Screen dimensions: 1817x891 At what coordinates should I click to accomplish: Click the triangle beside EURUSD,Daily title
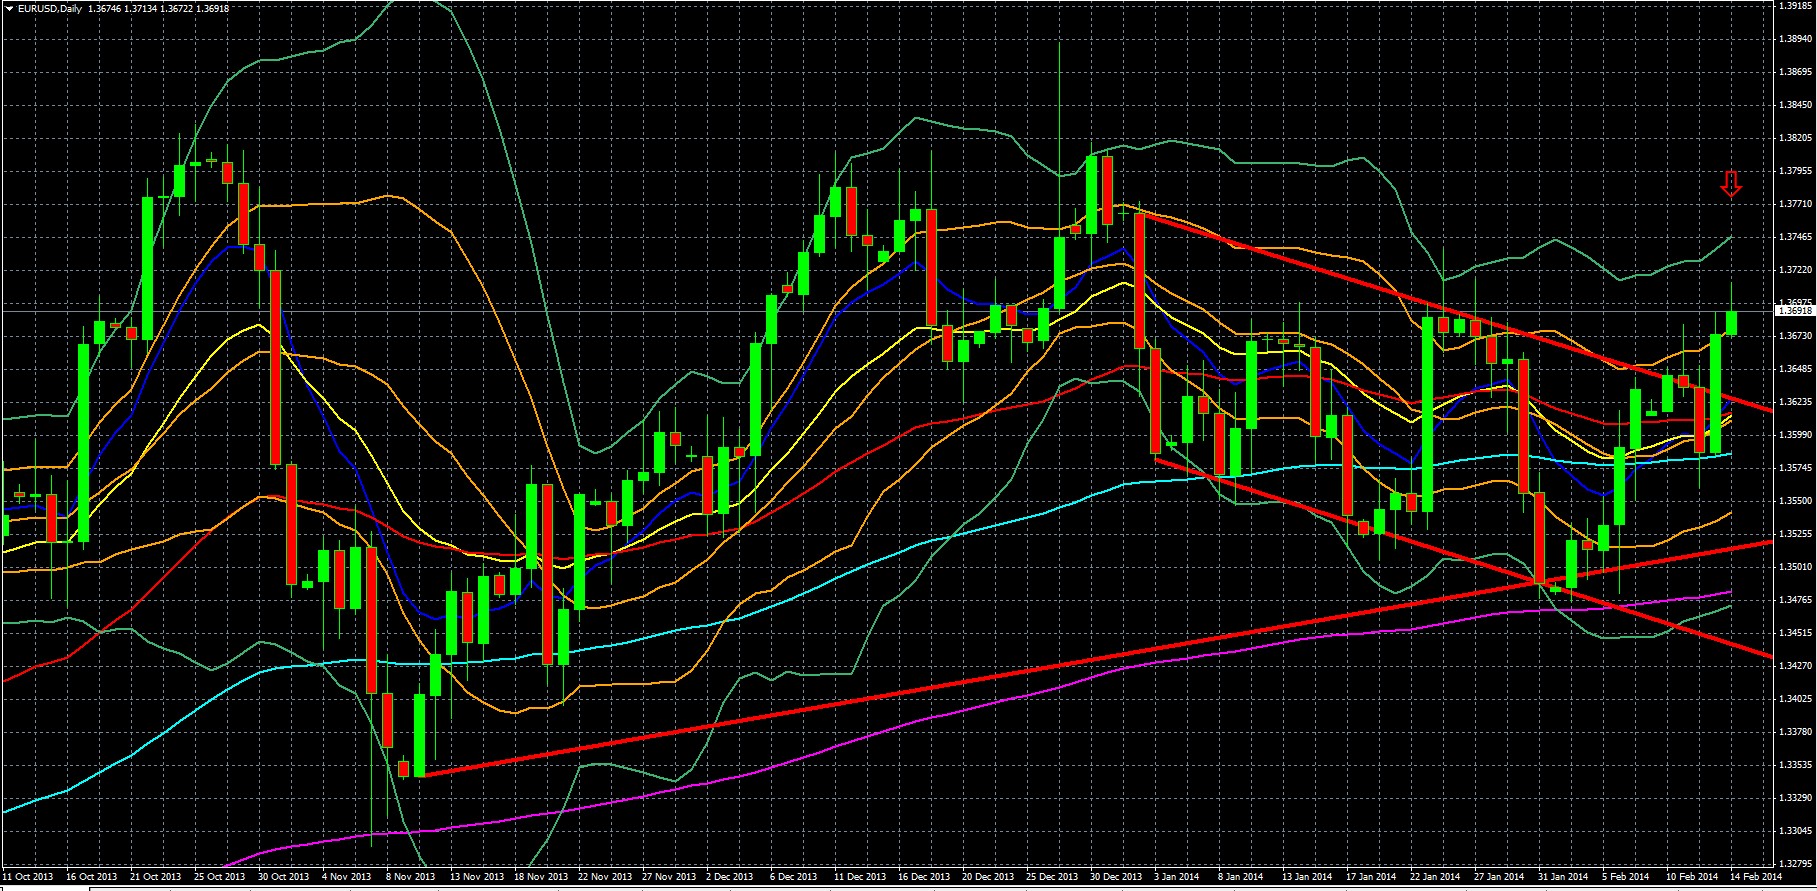[x=8, y=8]
